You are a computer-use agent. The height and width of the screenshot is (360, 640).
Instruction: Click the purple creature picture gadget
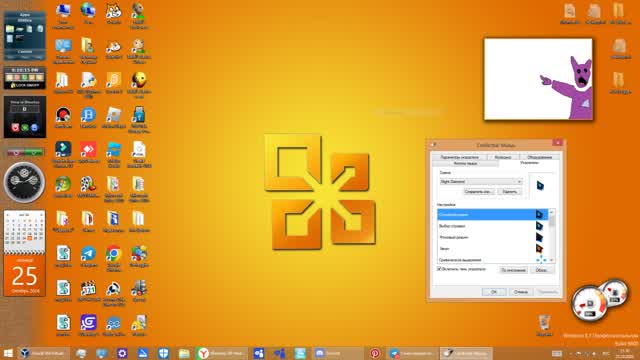(x=538, y=79)
